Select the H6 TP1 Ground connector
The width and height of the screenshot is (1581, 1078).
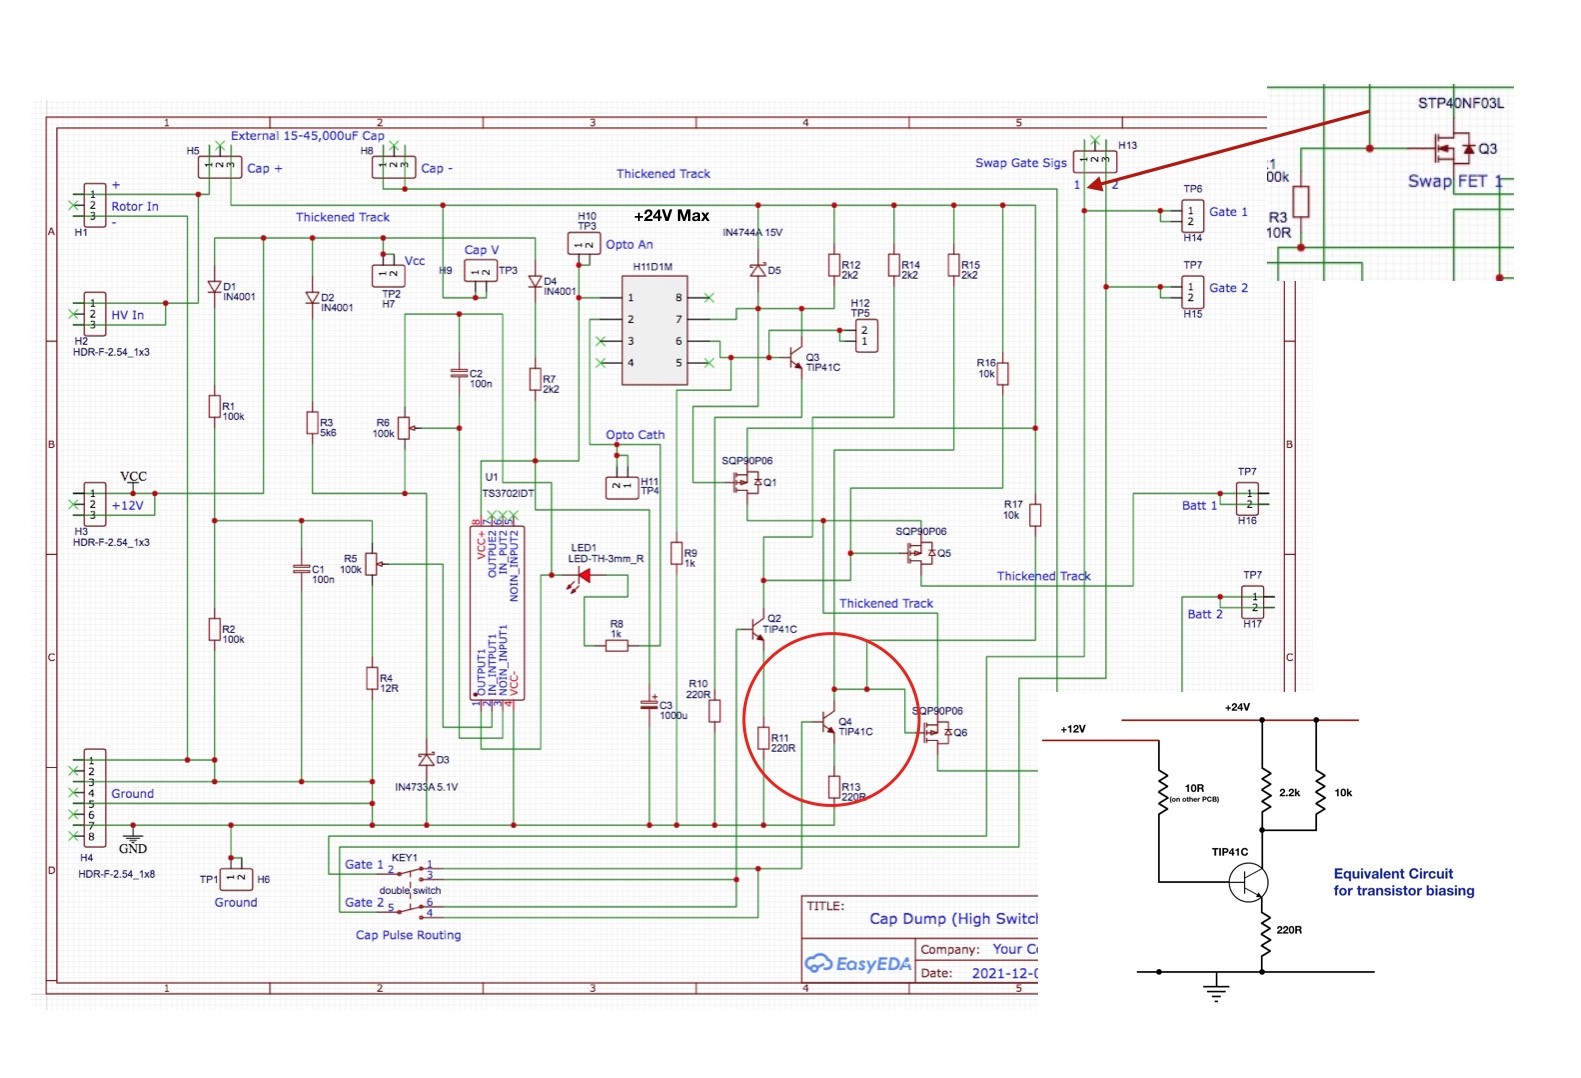pos(236,879)
